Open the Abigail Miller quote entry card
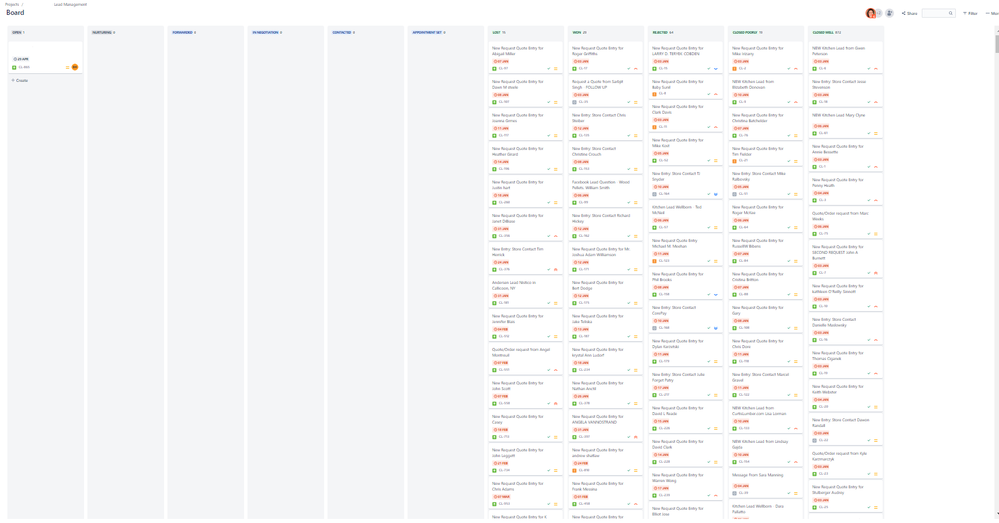The height and width of the screenshot is (523, 999). tap(526, 57)
